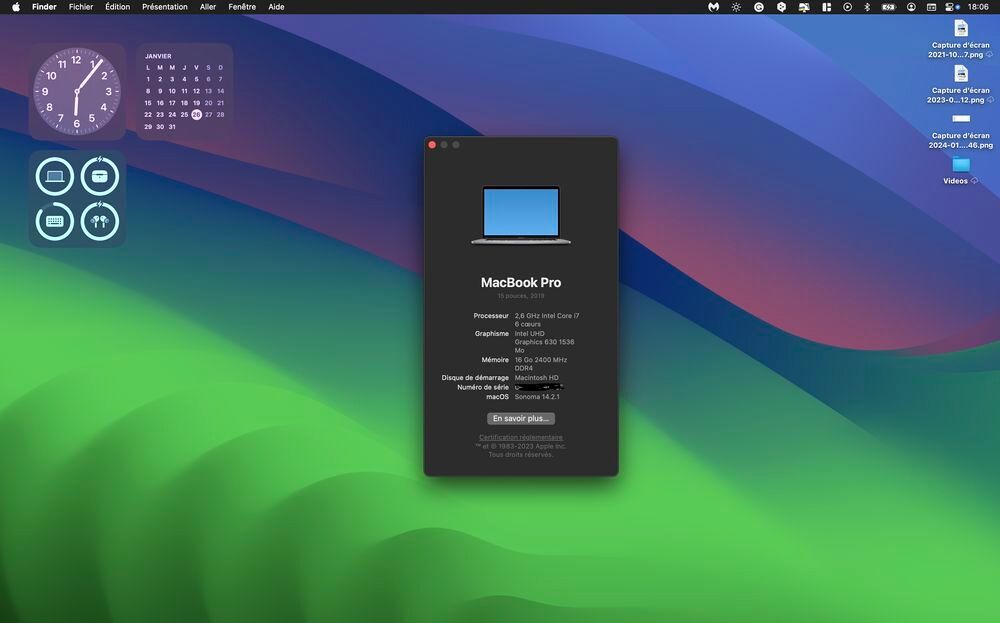Click the AirPods battery widget circle
Image resolution: width=1000 pixels, height=623 pixels.
coord(99,221)
